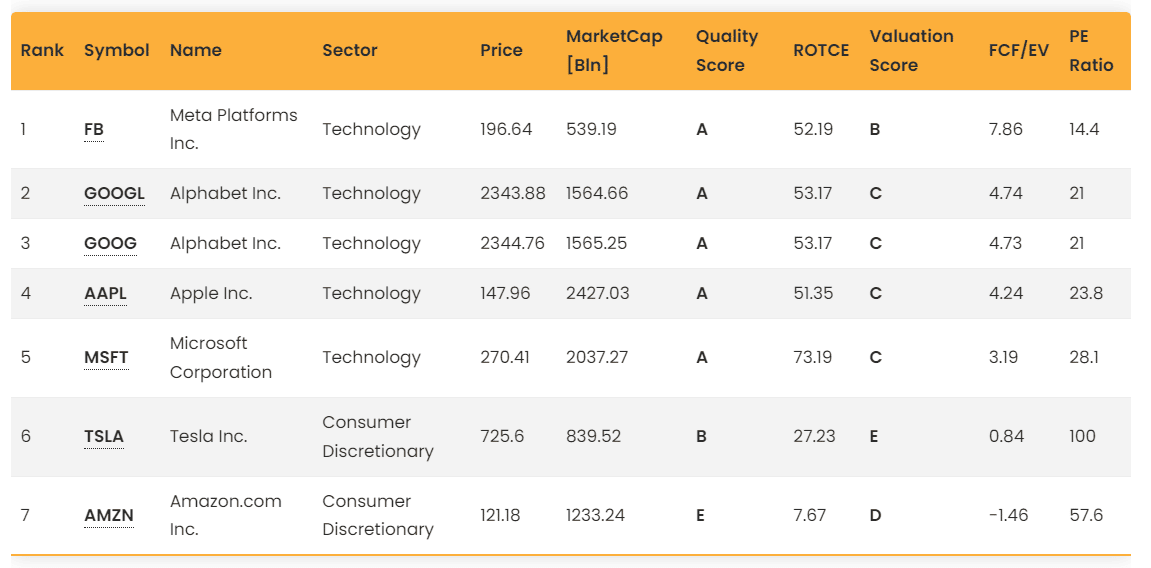Sort by the ROTCE column header

pyautogui.click(x=821, y=51)
